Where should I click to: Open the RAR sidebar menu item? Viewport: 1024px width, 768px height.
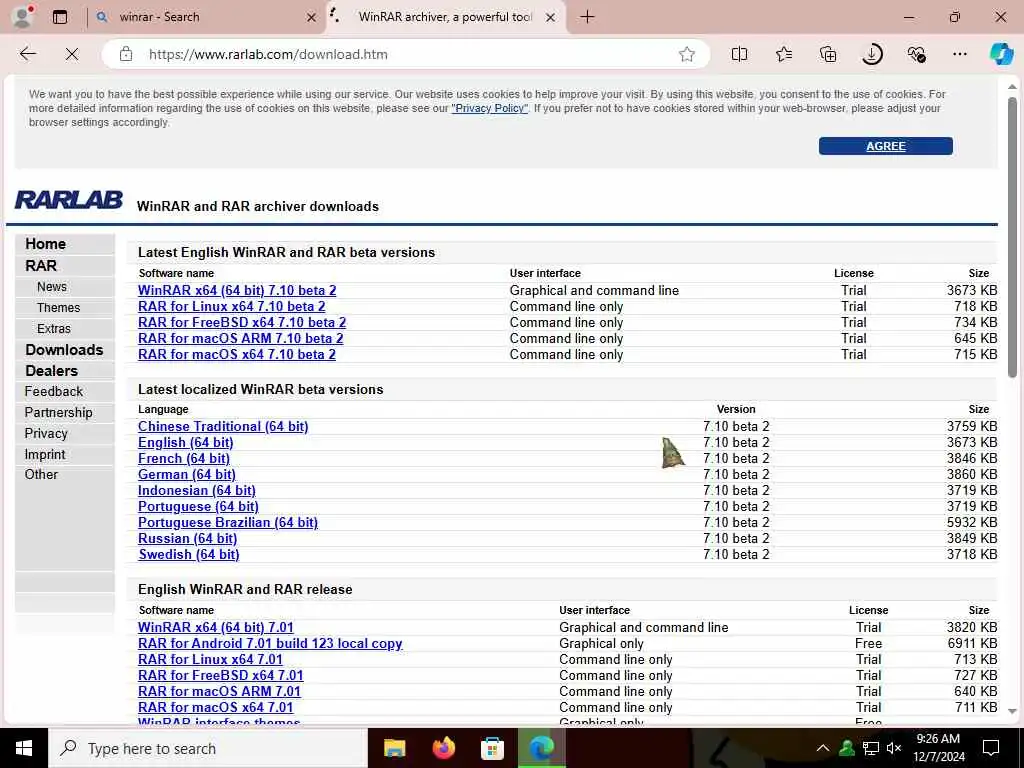(40, 266)
